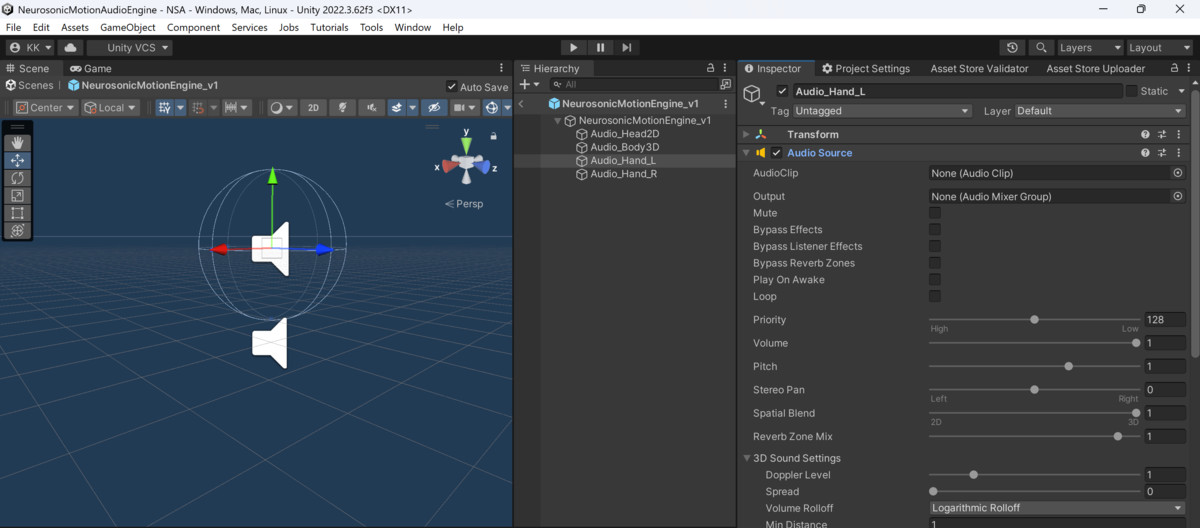
Task: Click the Pause button
Action: (x=600, y=47)
